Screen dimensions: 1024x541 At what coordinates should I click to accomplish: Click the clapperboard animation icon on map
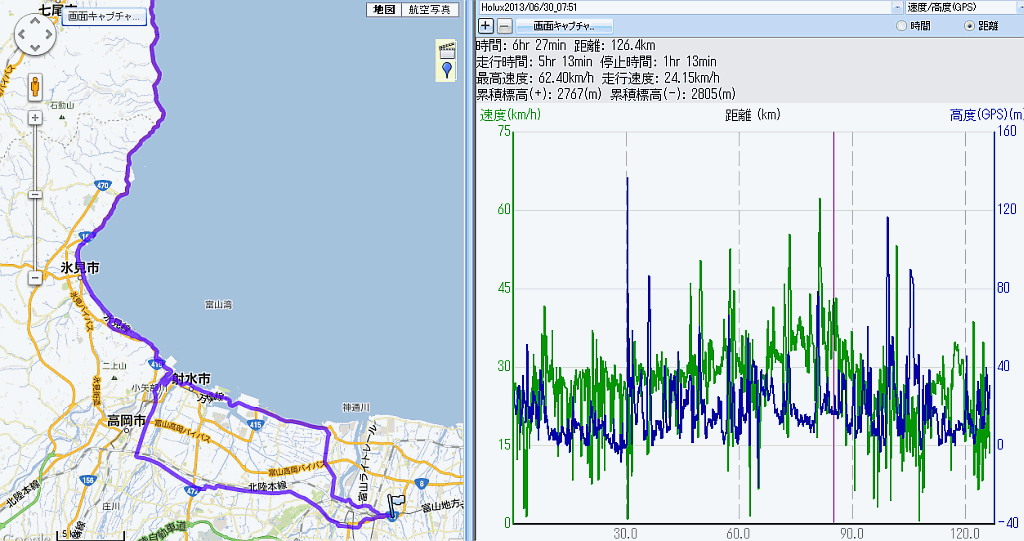pos(445,51)
